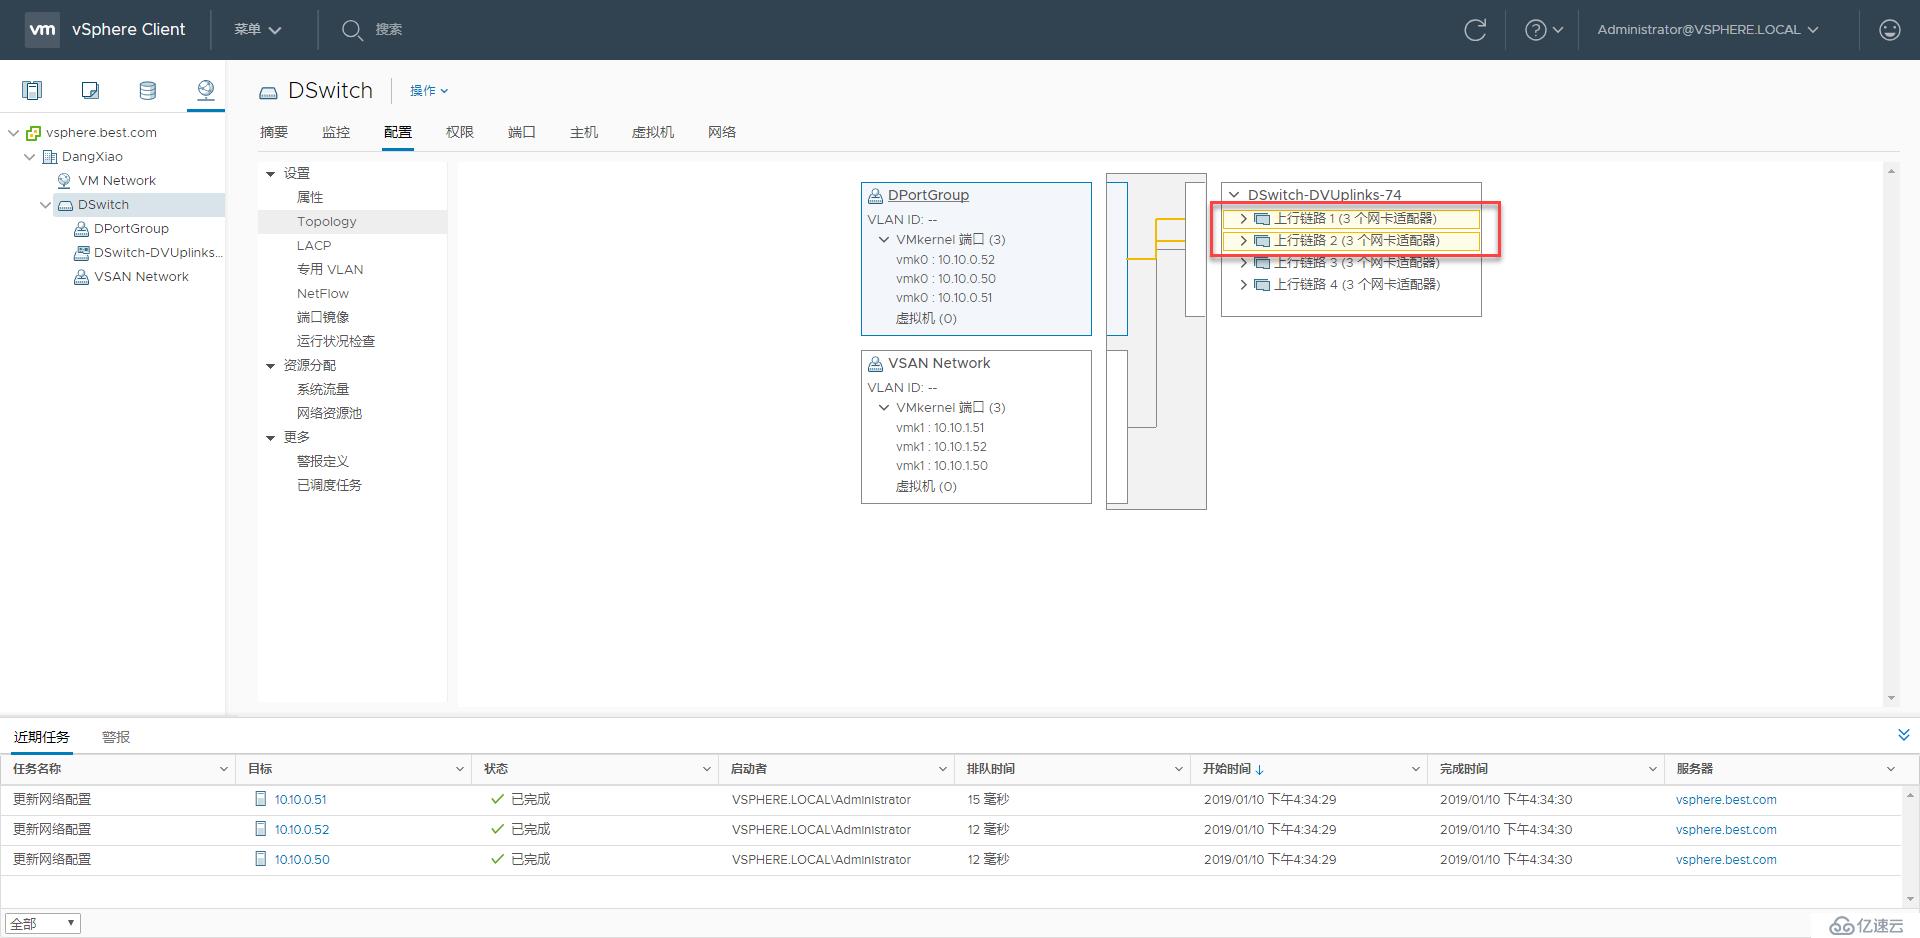Expand 上行链路 1 adapters
The height and width of the screenshot is (938, 1920).
(1243, 218)
